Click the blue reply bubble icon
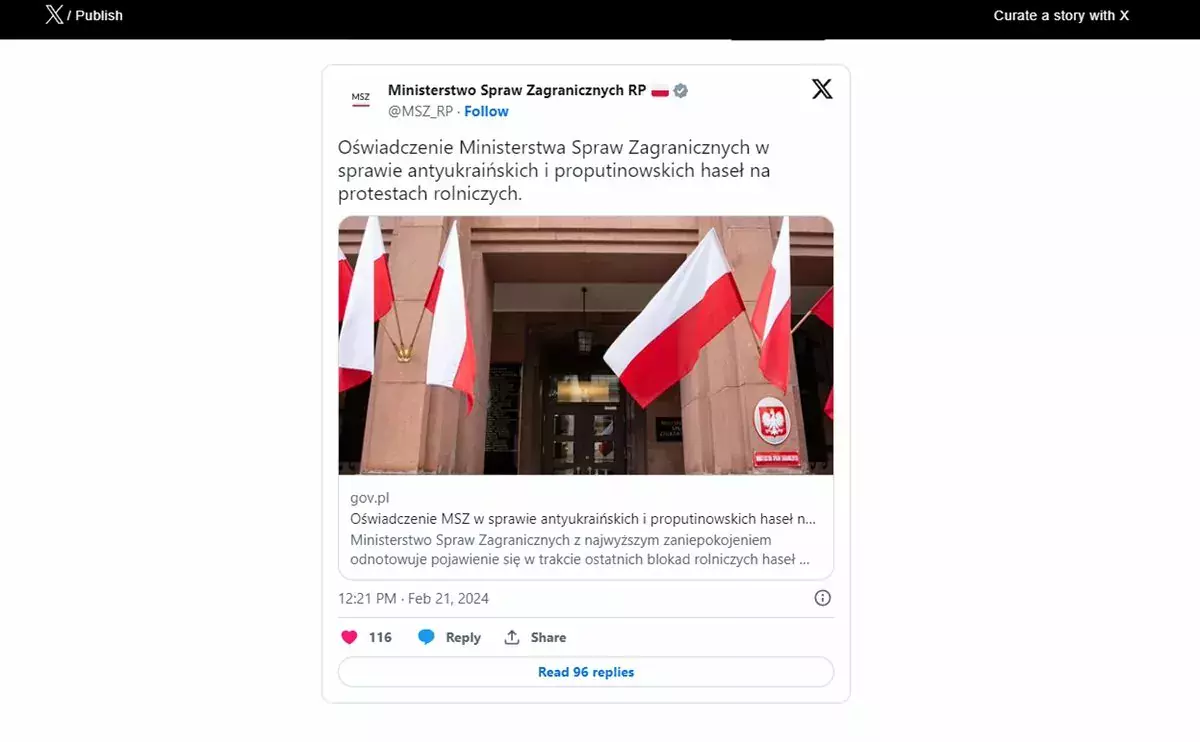The height and width of the screenshot is (742, 1200). [426, 637]
